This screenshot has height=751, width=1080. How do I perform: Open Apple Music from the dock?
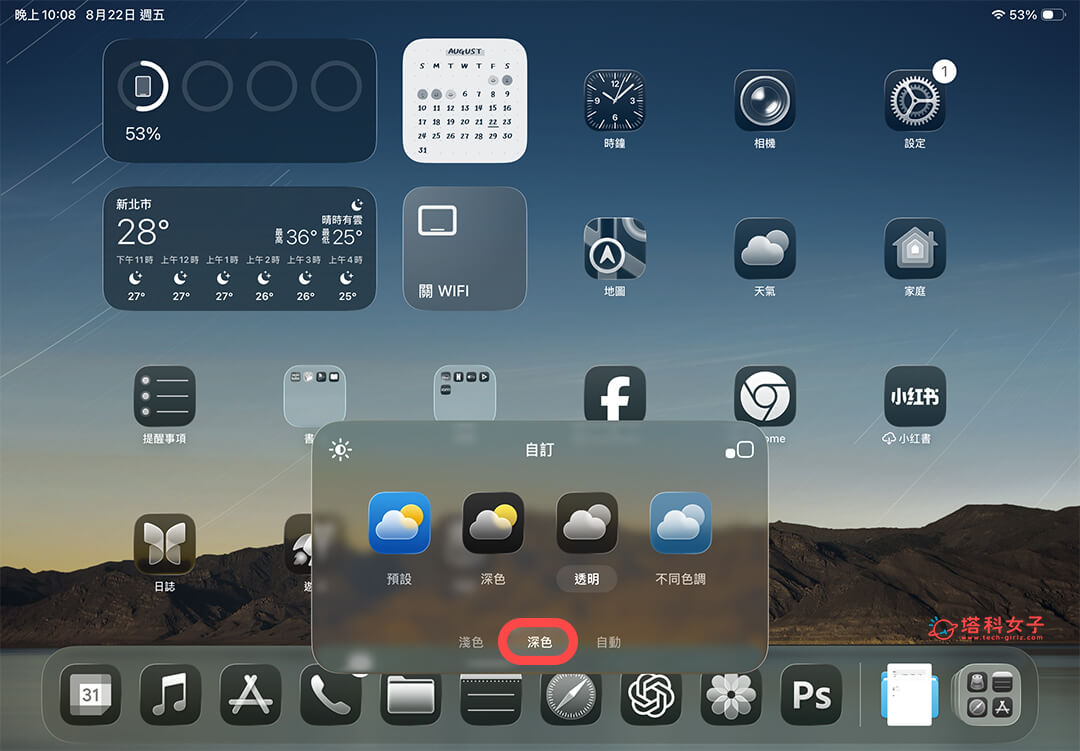(171, 694)
